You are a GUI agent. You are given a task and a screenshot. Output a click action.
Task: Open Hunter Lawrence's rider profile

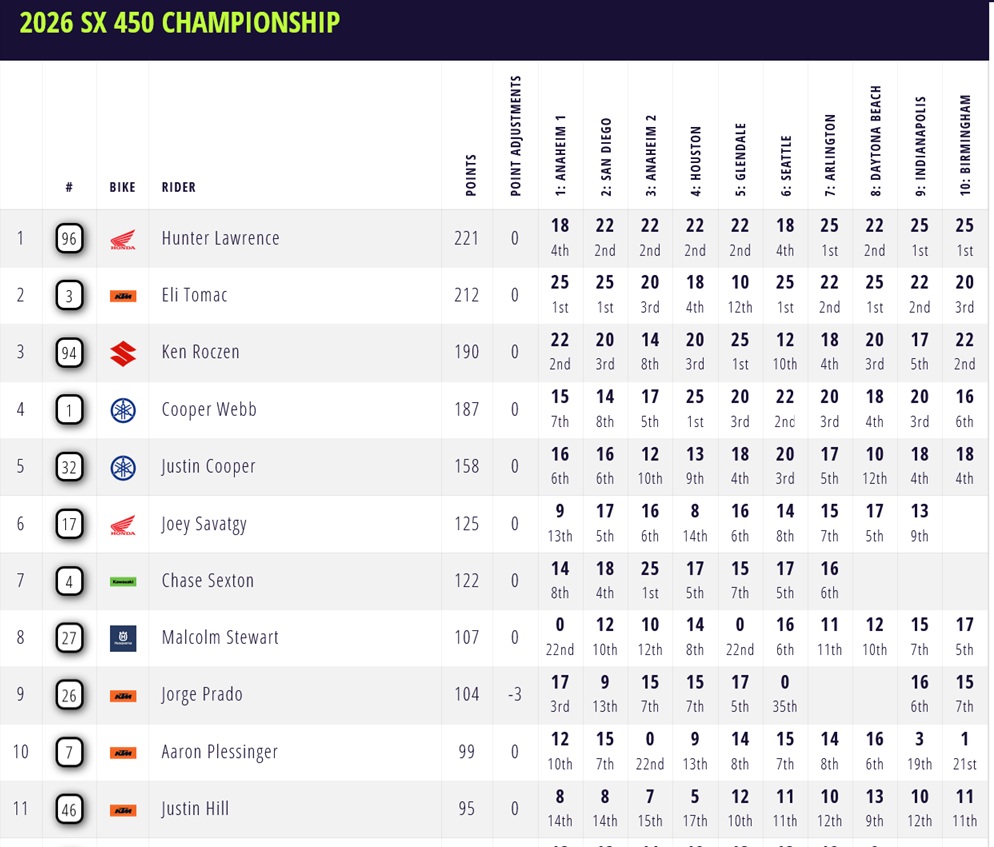pyautogui.click(x=220, y=239)
